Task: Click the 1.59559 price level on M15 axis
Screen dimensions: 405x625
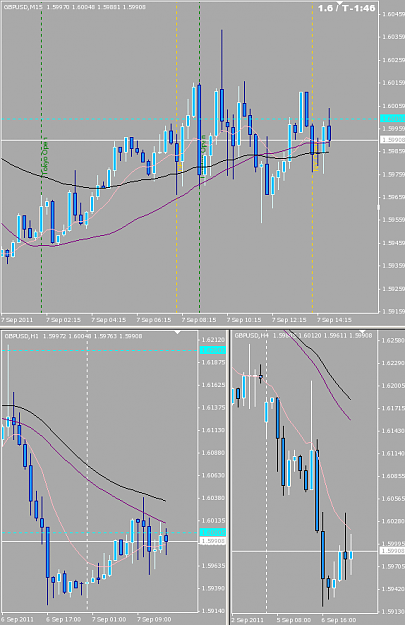Action: pos(393,220)
